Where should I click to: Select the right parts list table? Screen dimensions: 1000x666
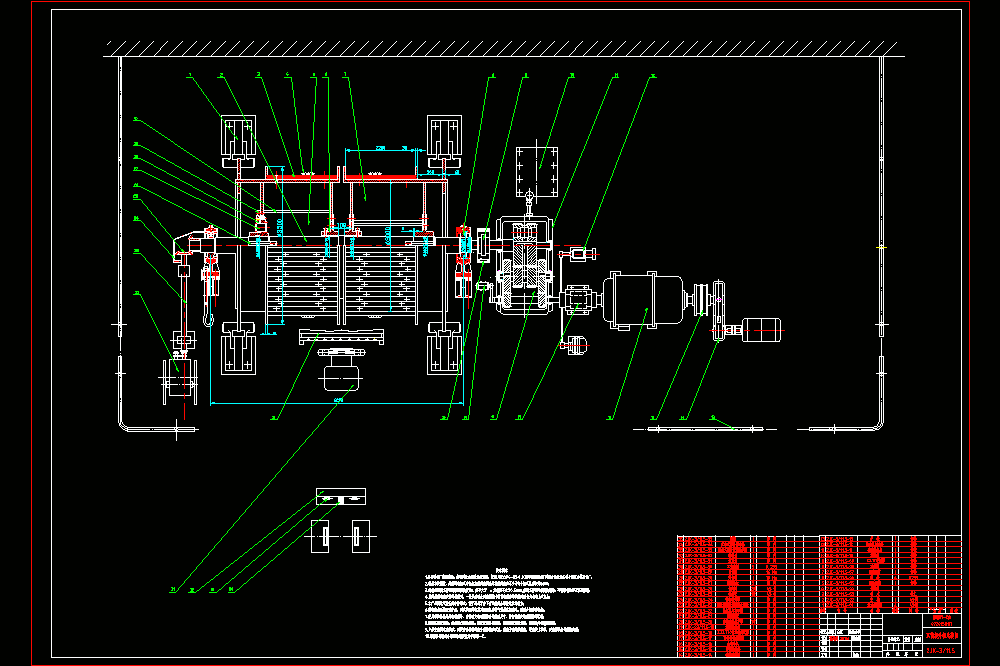(890, 574)
